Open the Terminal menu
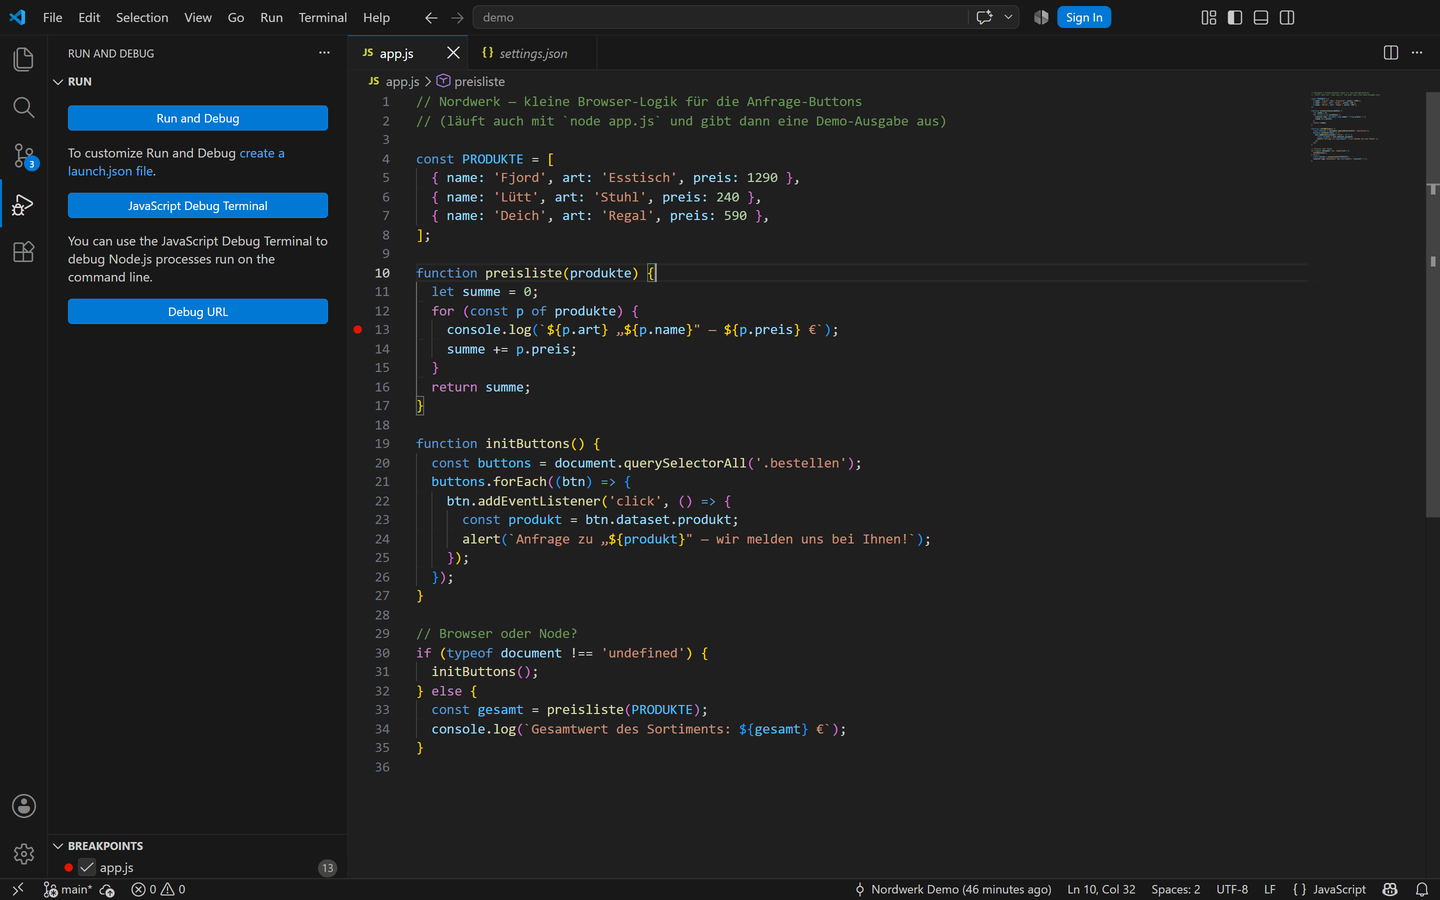The width and height of the screenshot is (1440, 900). pos(323,17)
